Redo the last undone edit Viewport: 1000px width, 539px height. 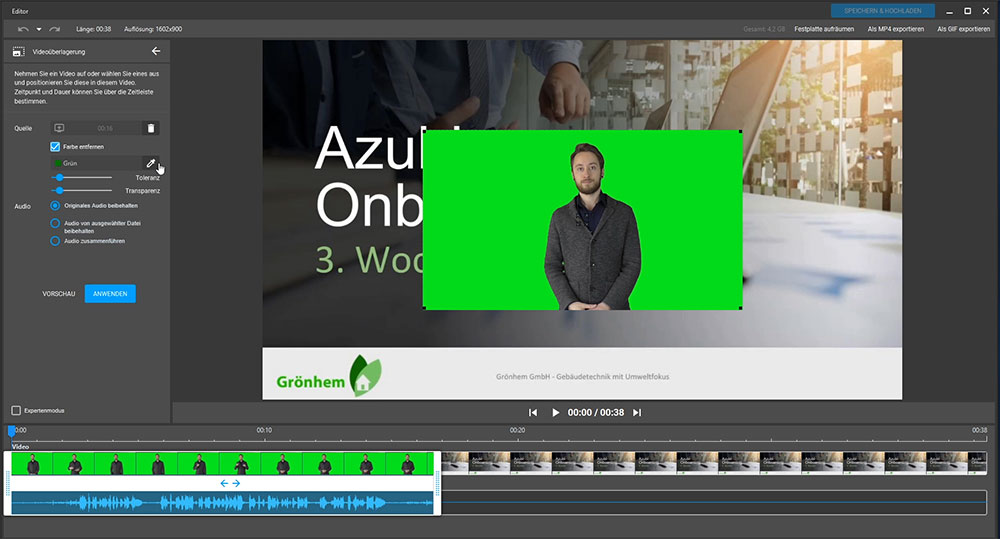coord(55,29)
